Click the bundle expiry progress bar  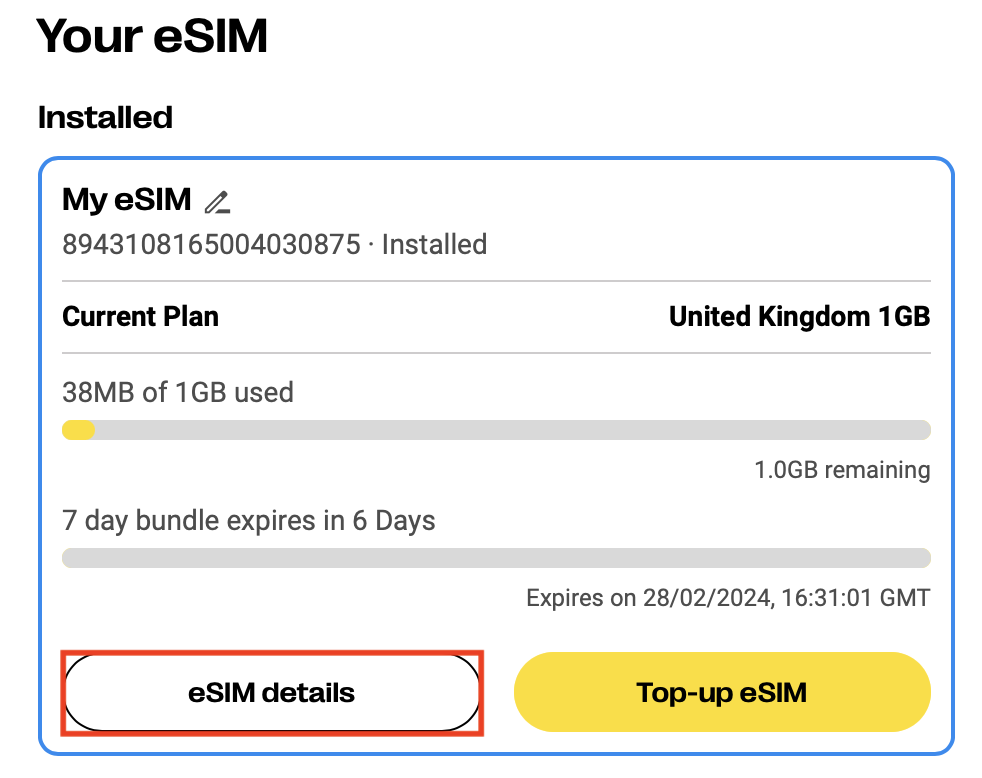point(496,557)
